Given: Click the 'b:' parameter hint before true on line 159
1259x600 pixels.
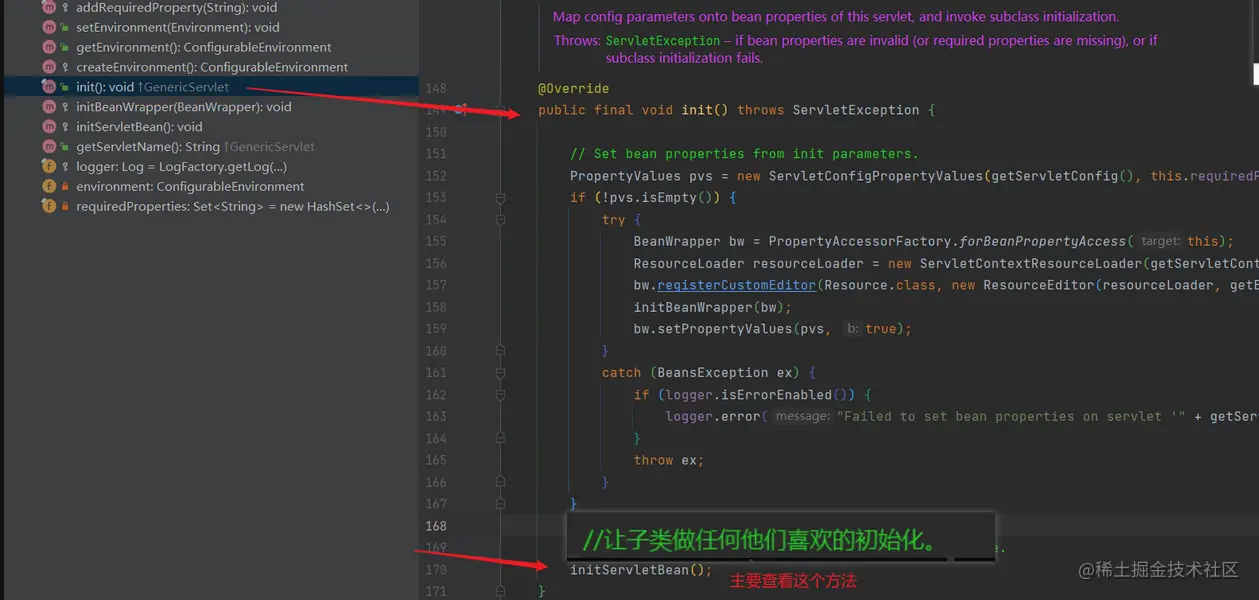Looking at the screenshot, I should (x=853, y=329).
